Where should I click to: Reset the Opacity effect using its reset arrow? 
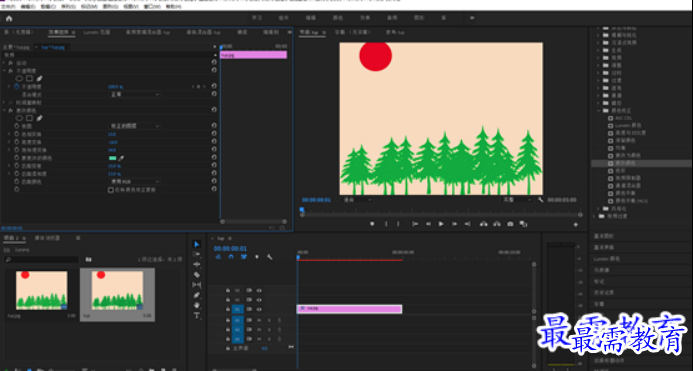point(214,70)
